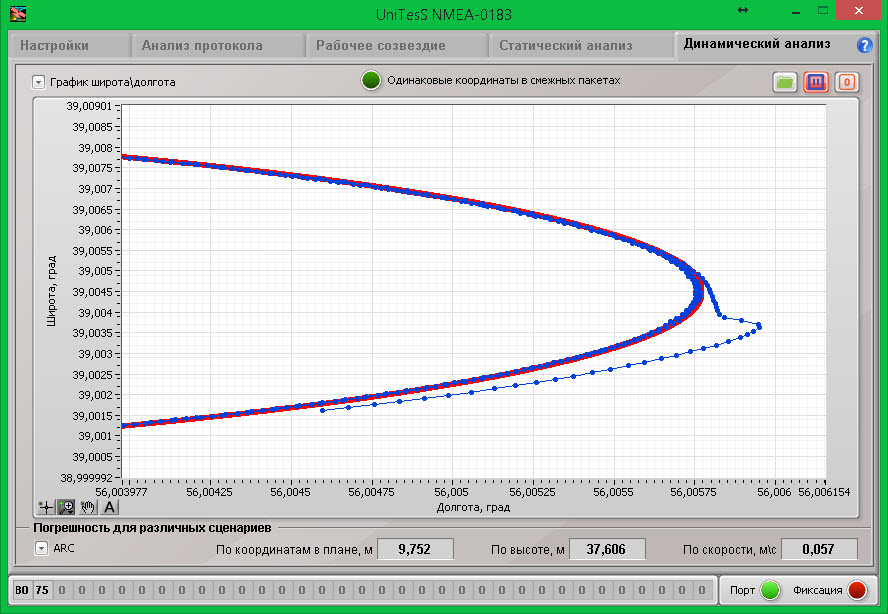Open help via blue question mark icon

pos(865,45)
